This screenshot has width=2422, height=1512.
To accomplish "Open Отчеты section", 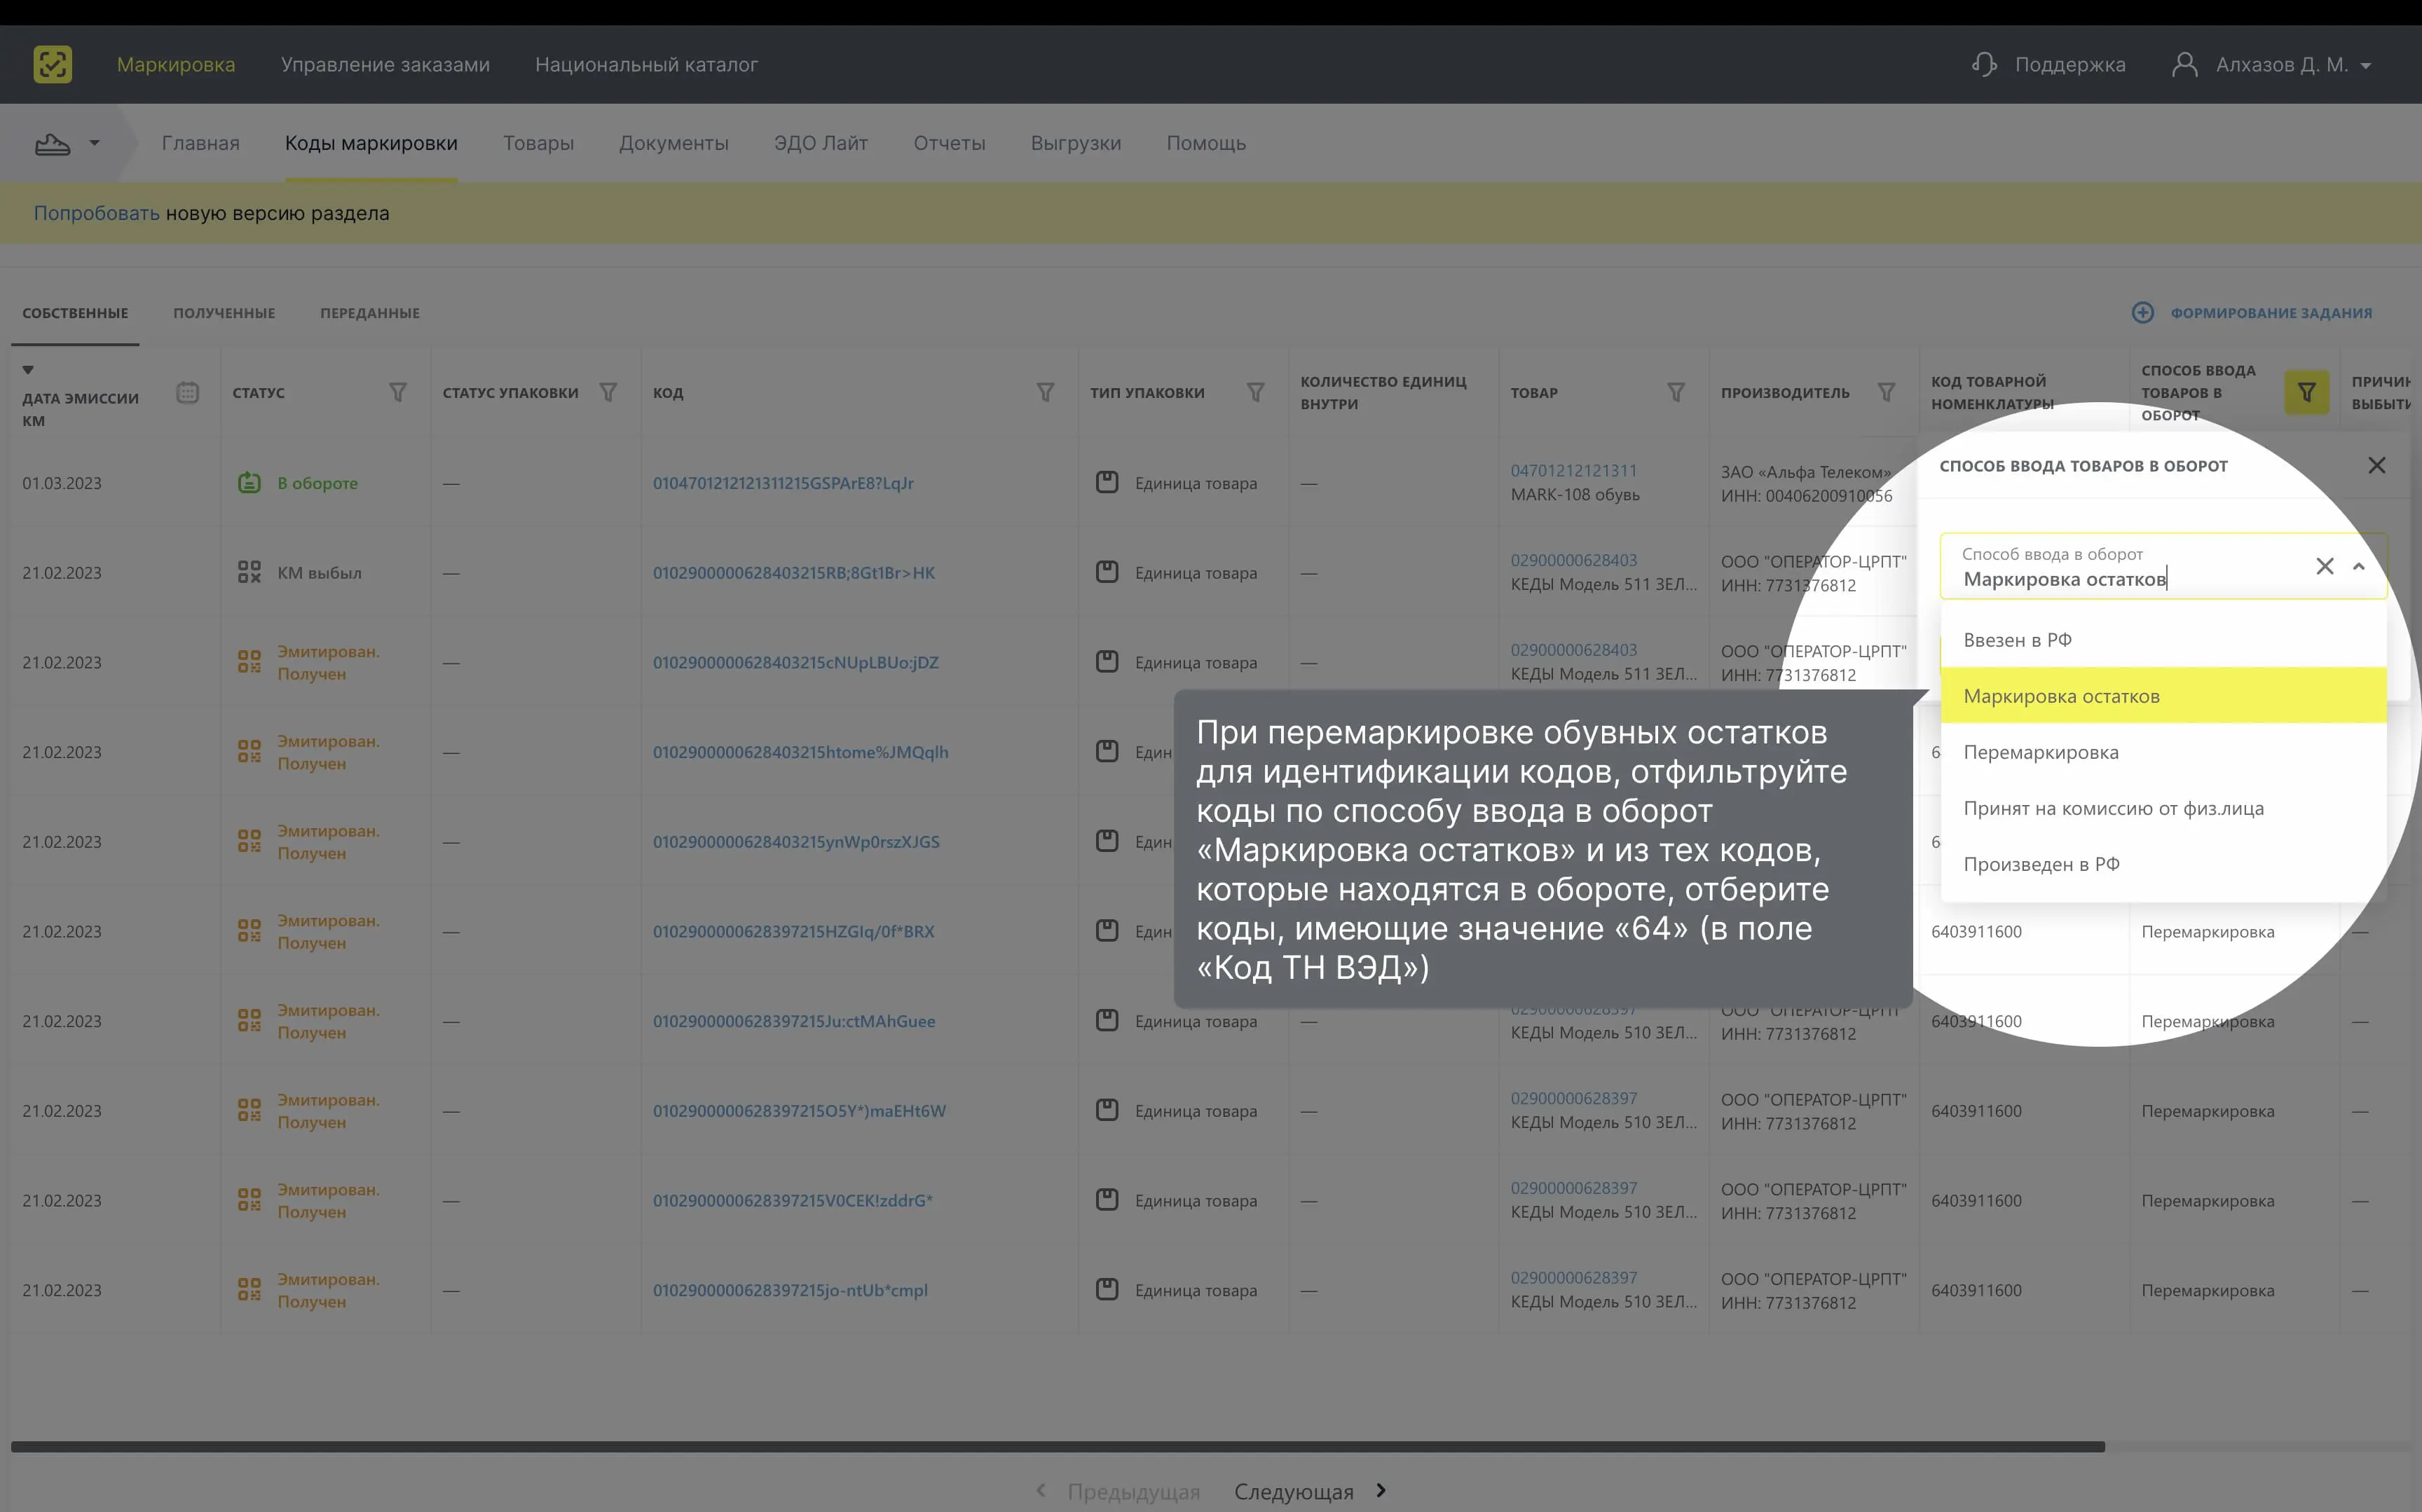I will pos(949,143).
